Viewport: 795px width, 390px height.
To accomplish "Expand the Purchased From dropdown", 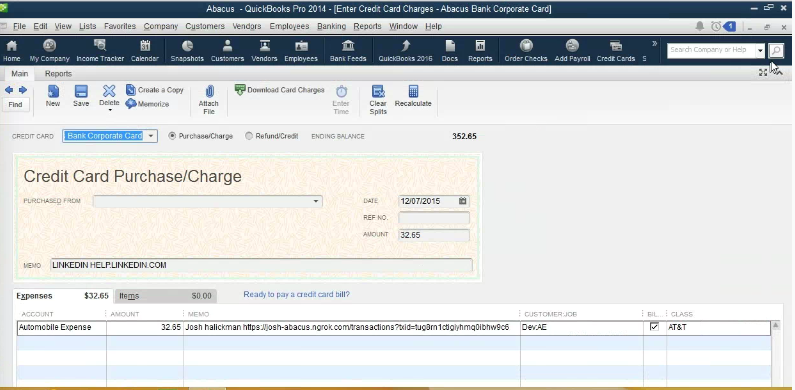I will 315,201.
